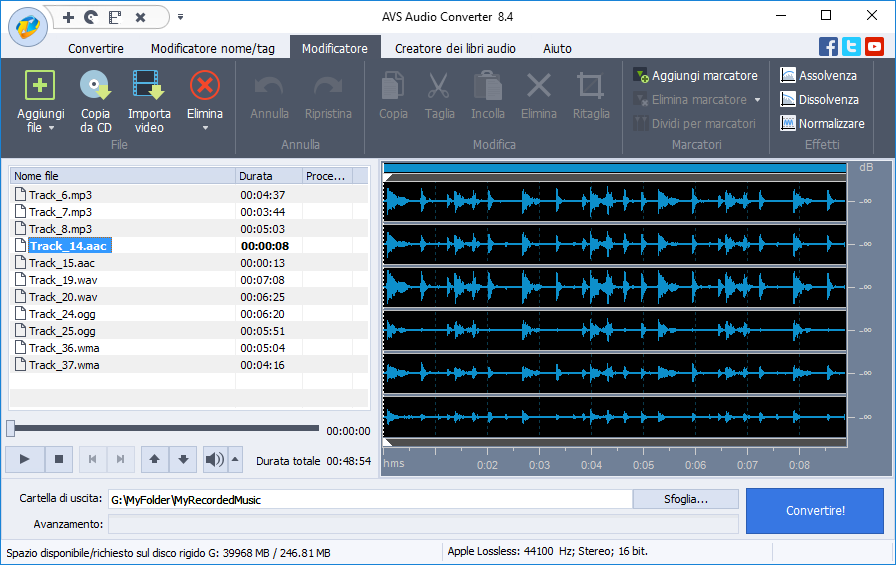Select Track_37.wma in the list
Viewport: 896px width, 565px height.
pos(189,365)
